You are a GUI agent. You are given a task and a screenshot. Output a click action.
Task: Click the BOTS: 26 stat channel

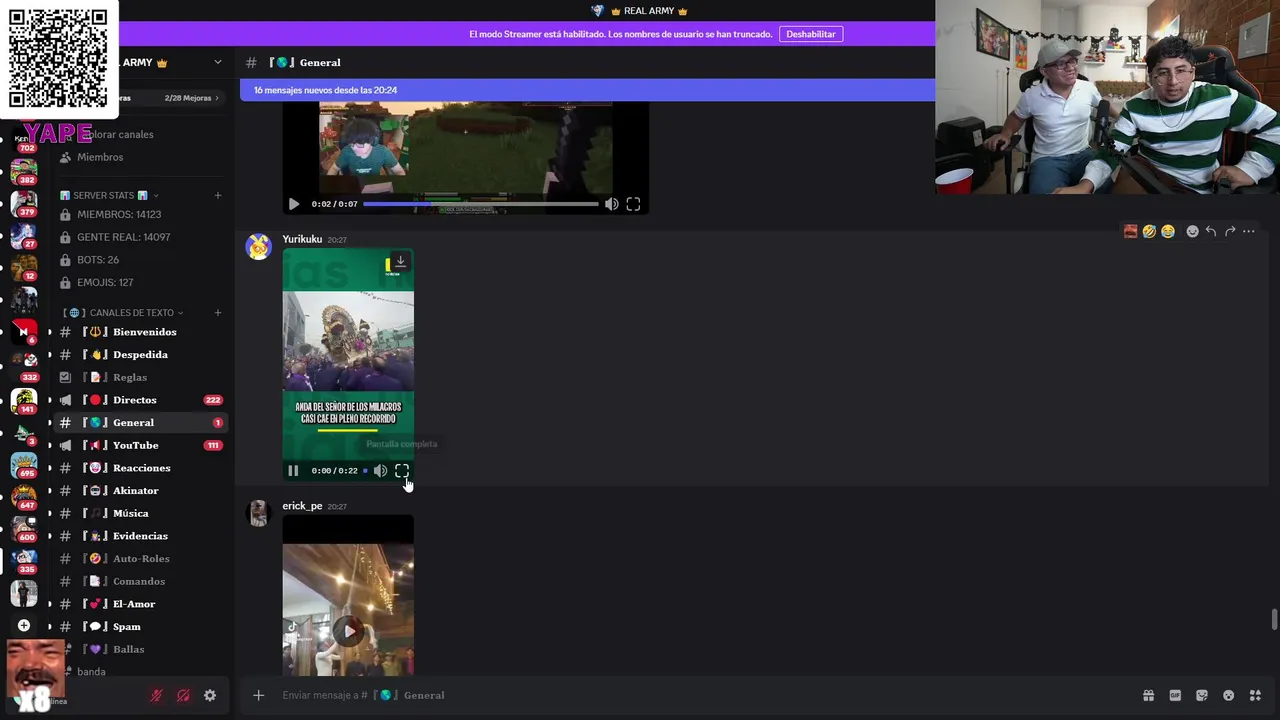[x=140, y=260]
